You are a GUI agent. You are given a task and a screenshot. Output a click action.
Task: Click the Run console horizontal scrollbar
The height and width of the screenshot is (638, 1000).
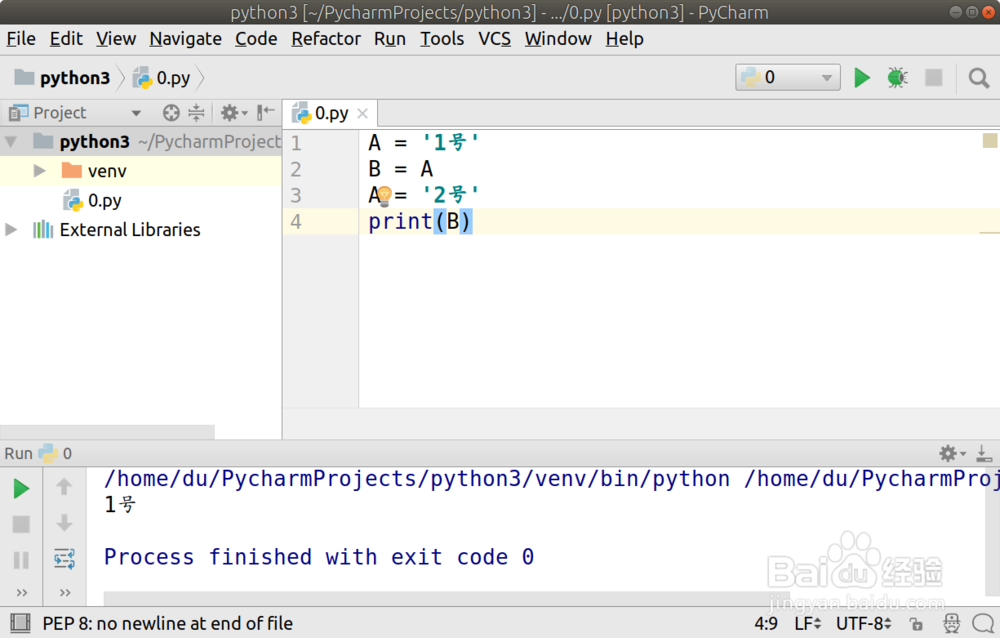pos(446,598)
